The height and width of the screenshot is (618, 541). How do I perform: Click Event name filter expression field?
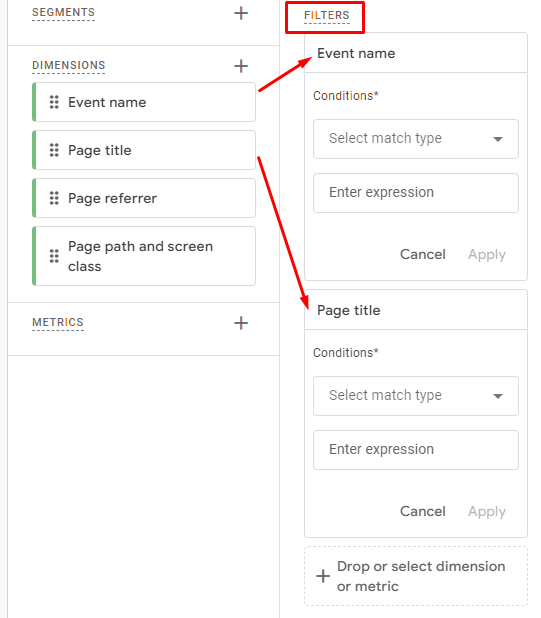coord(416,193)
